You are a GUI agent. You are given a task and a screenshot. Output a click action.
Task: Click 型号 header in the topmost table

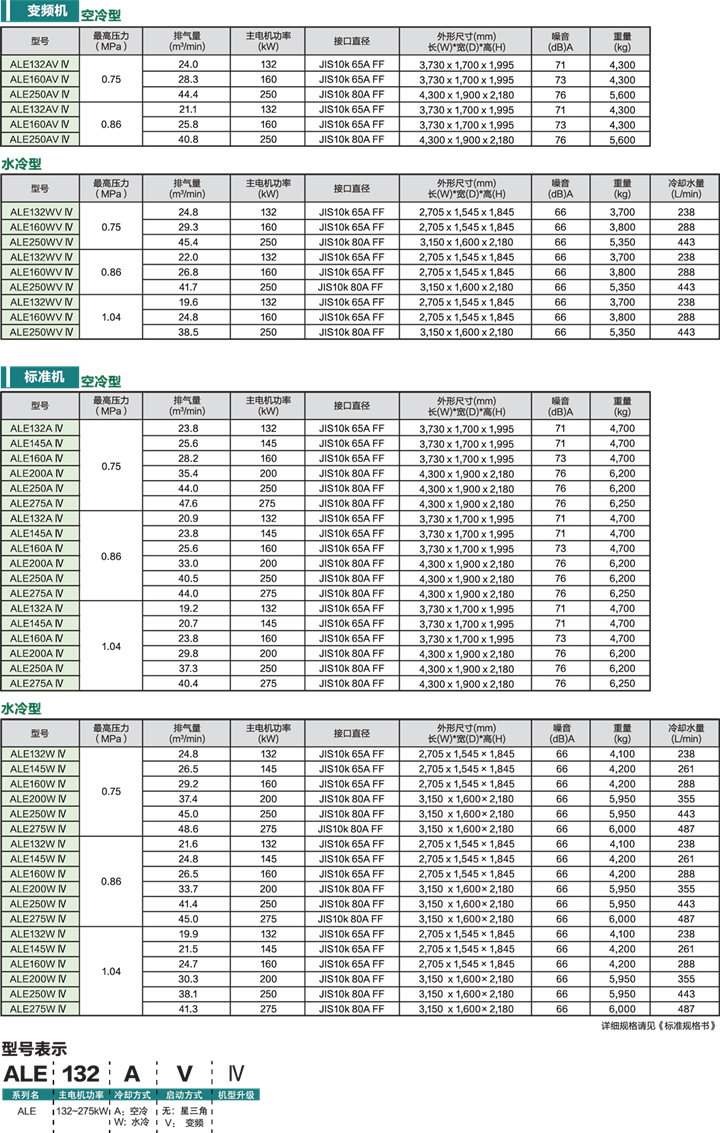pos(40,41)
